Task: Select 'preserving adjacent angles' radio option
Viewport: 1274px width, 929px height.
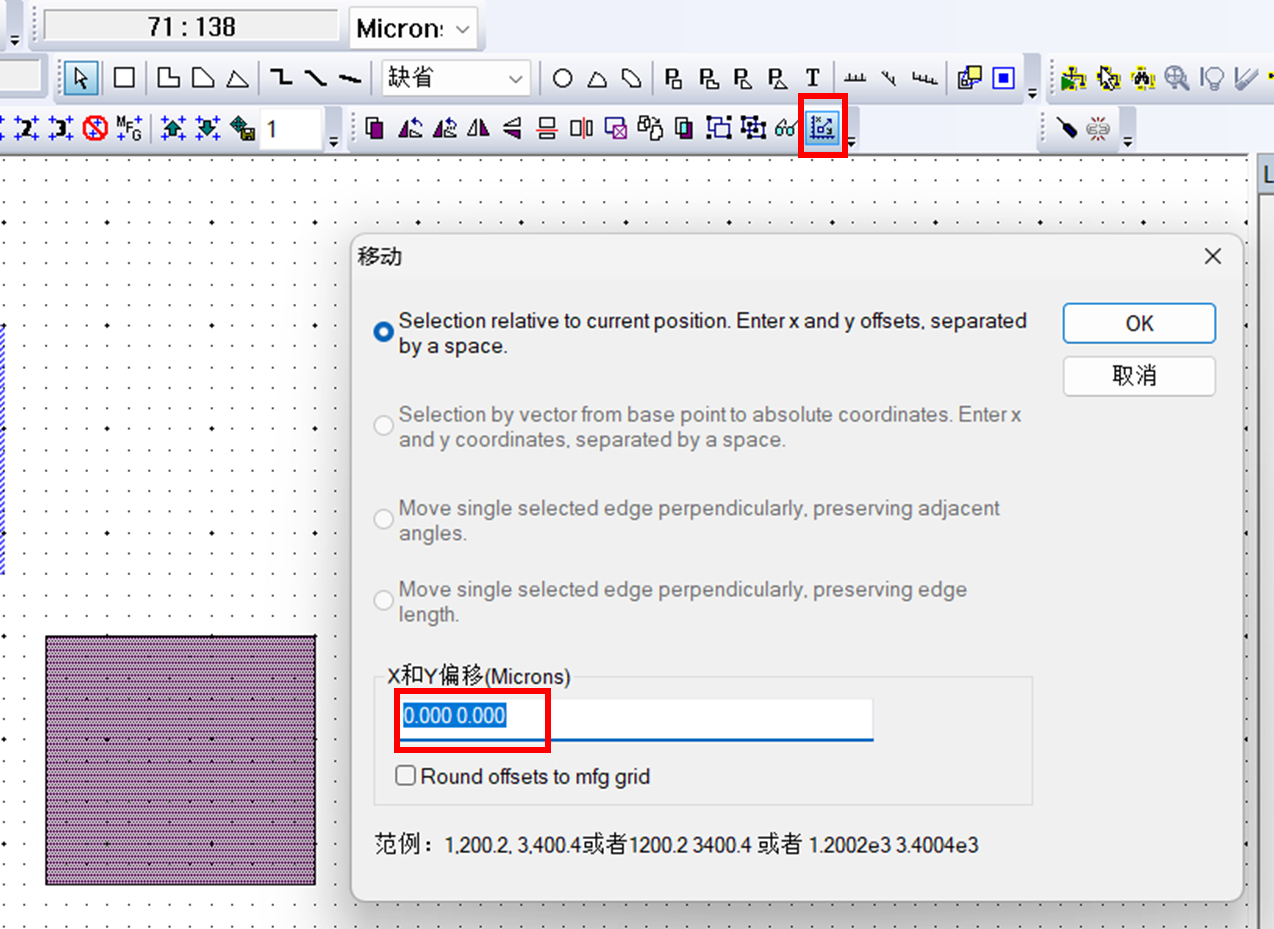Action: click(x=383, y=519)
